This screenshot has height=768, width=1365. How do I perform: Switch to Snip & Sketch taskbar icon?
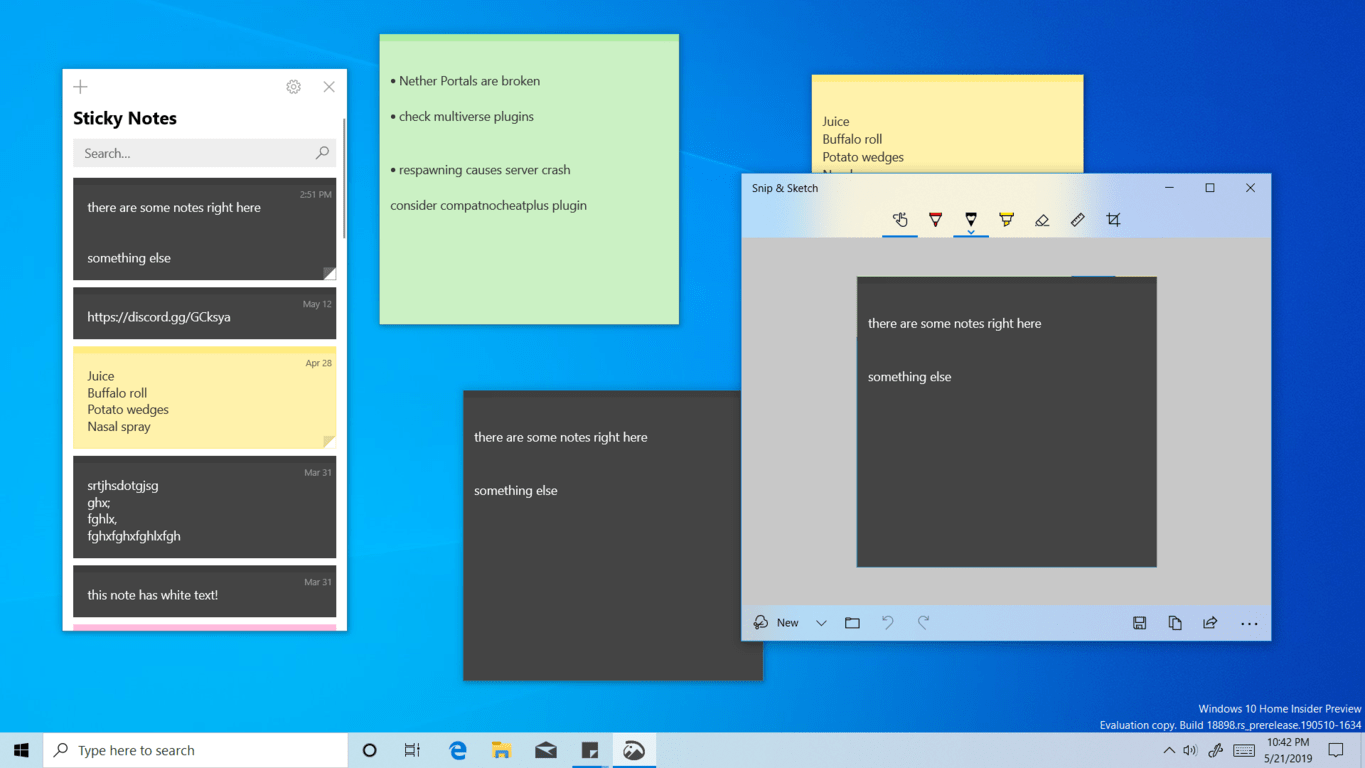[634, 750]
